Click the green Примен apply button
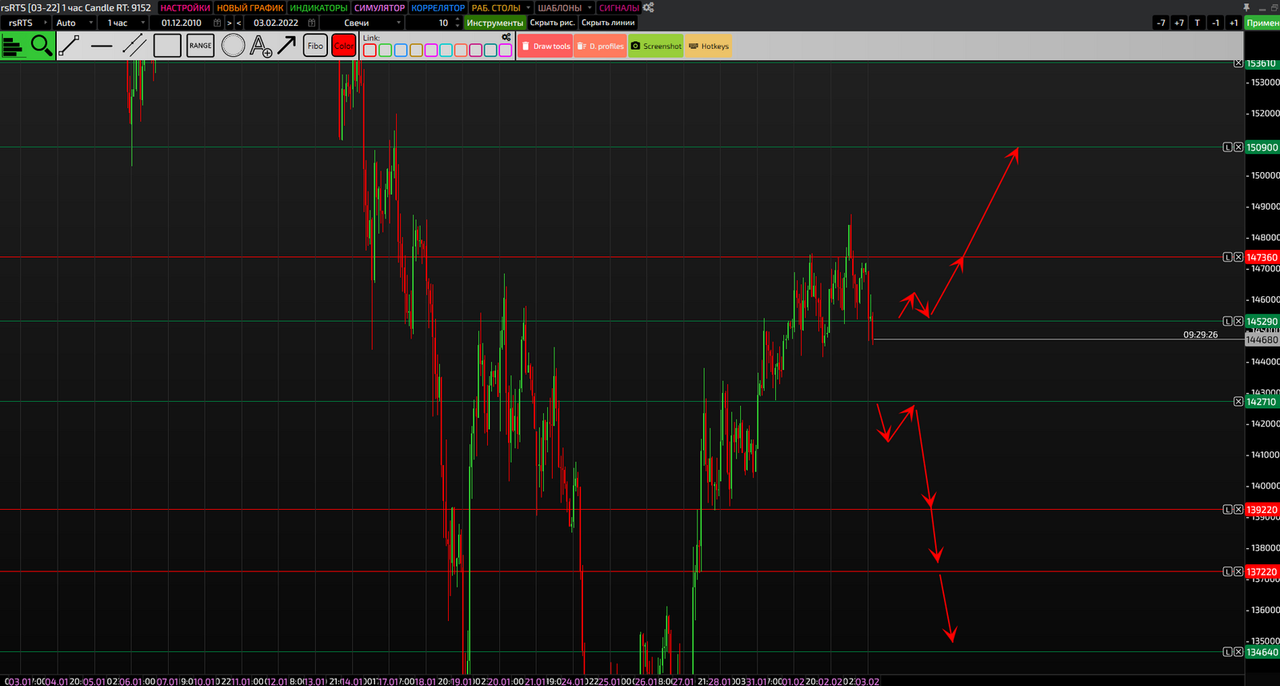Image resolution: width=1280 pixels, height=686 pixels. click(1262, 22)
